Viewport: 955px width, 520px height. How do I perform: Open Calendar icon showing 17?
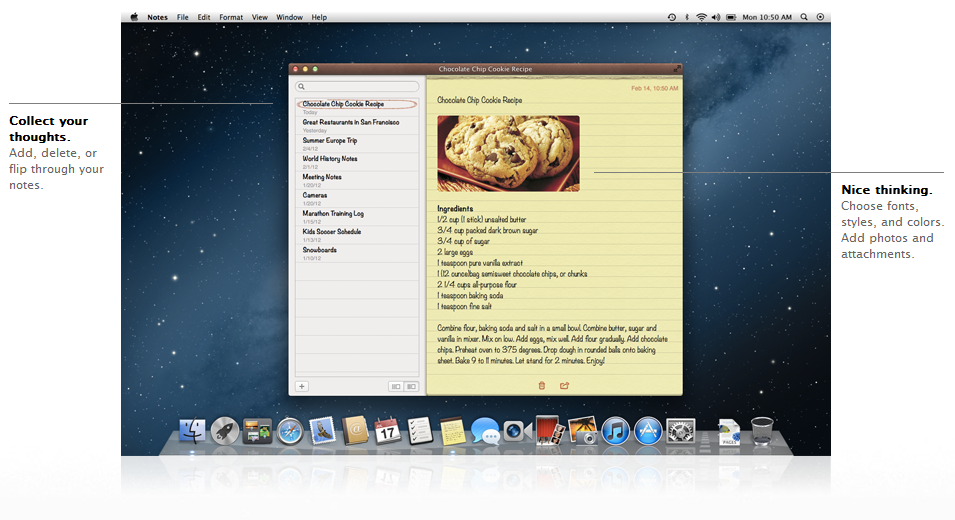click(x=387, y=430)
